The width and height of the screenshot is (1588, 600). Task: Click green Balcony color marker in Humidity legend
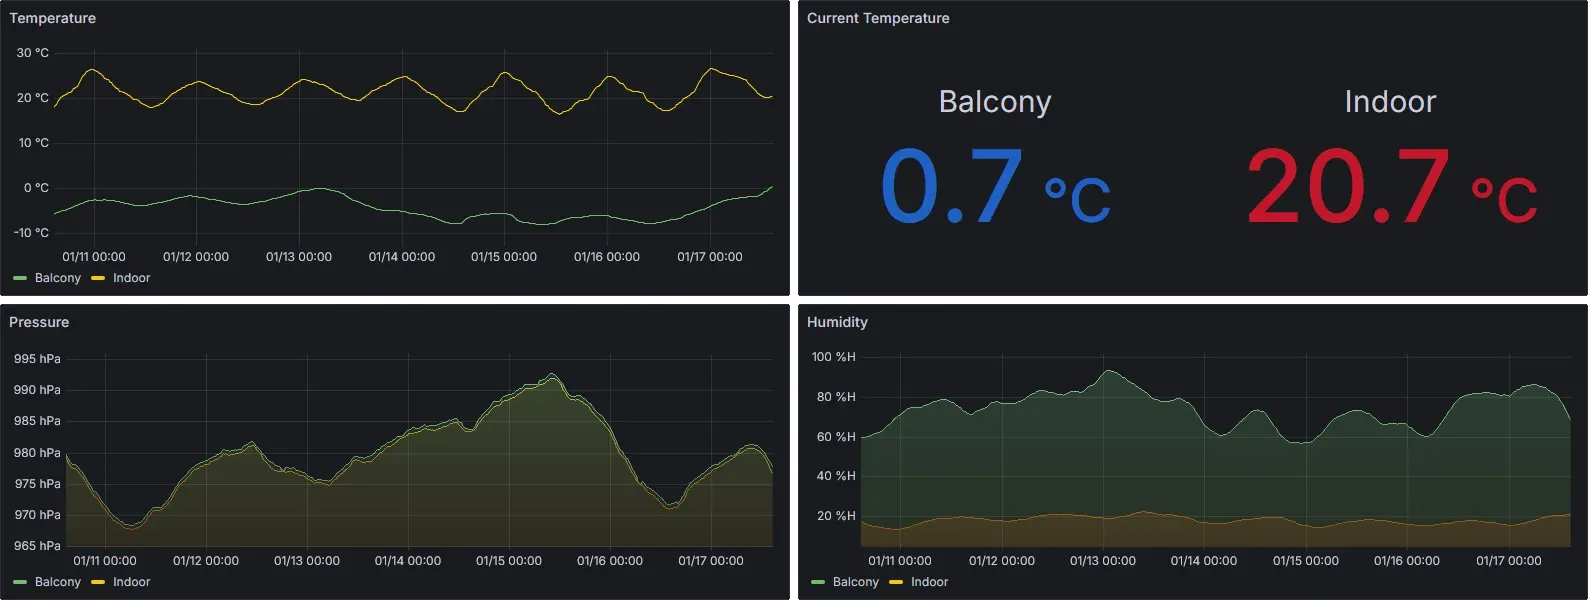coord(818,582)
